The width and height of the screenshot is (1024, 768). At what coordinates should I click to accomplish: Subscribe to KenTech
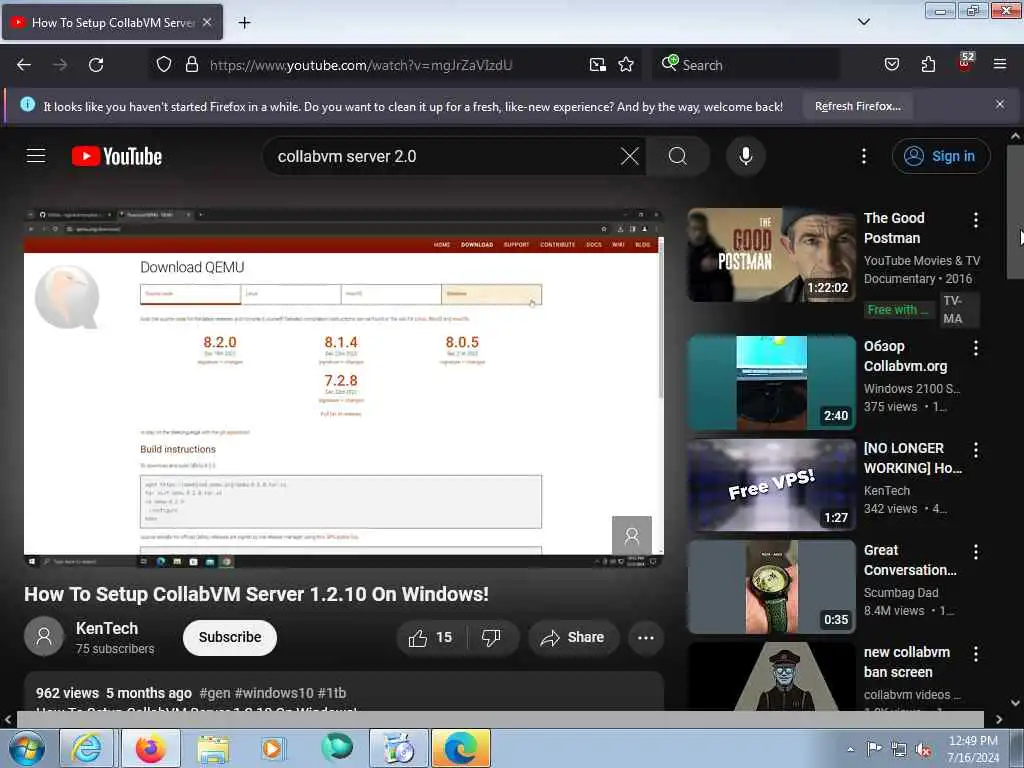[230, 637]
